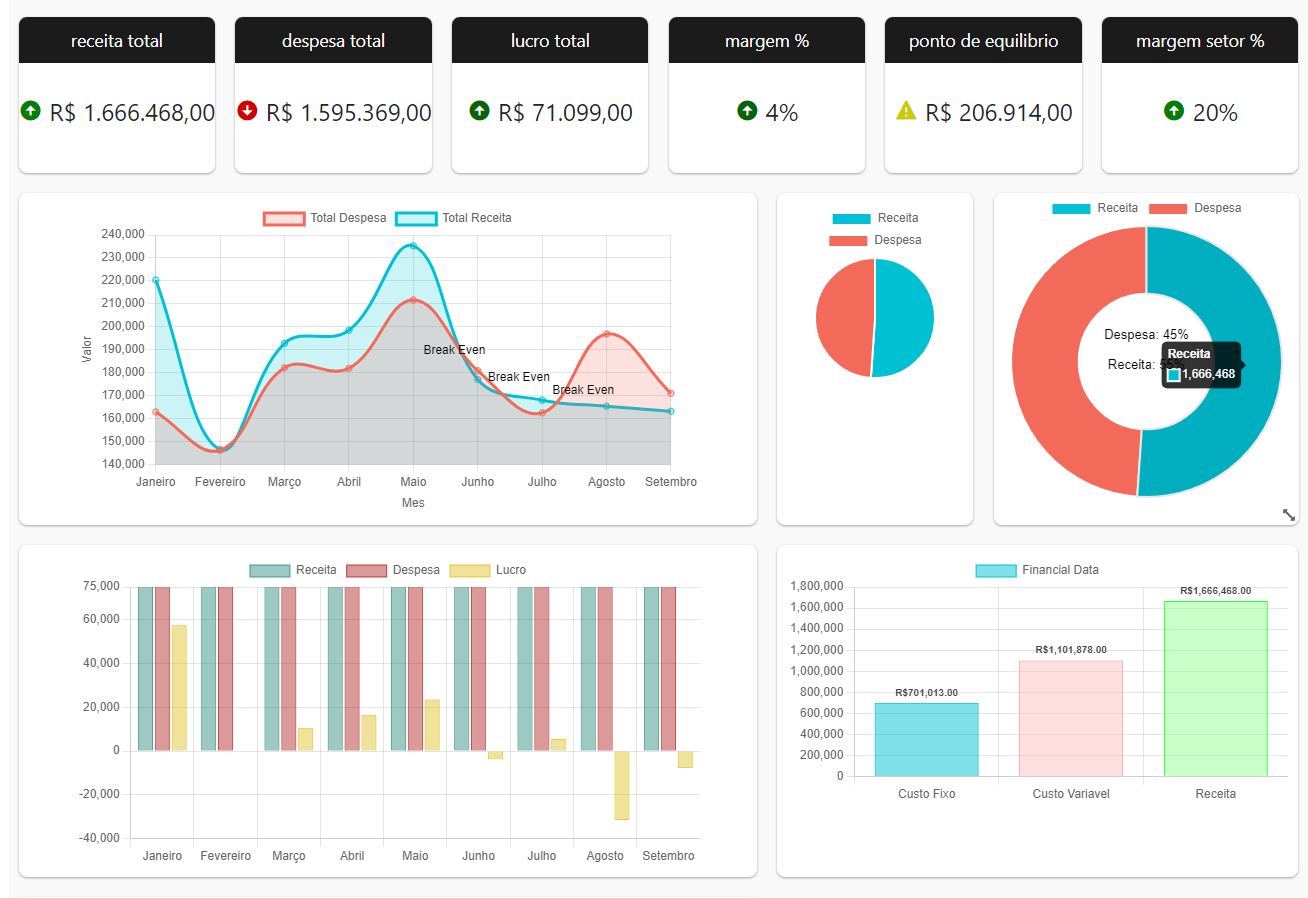Toggle Receita legend above doughnut chart
Screen dimensions: 1308x898
1095,208
